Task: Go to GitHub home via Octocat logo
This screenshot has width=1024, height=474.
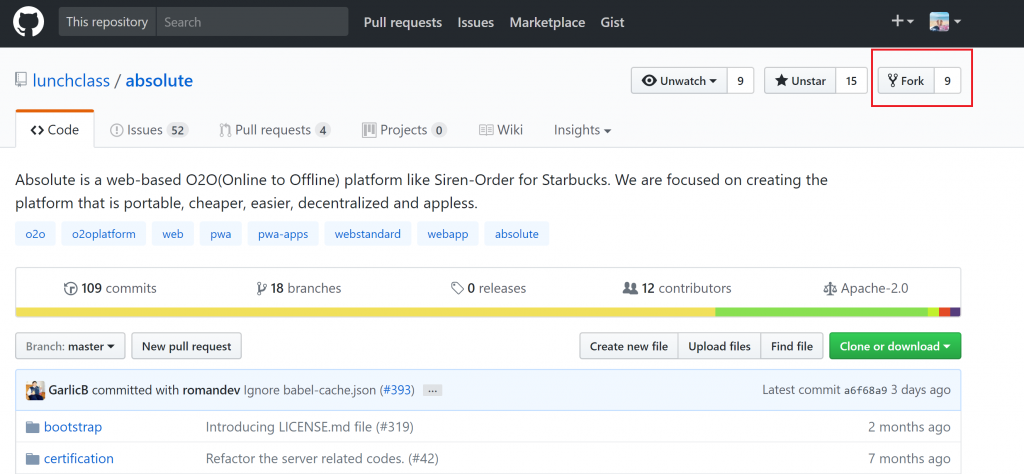Action: click(x=29, y=22)
